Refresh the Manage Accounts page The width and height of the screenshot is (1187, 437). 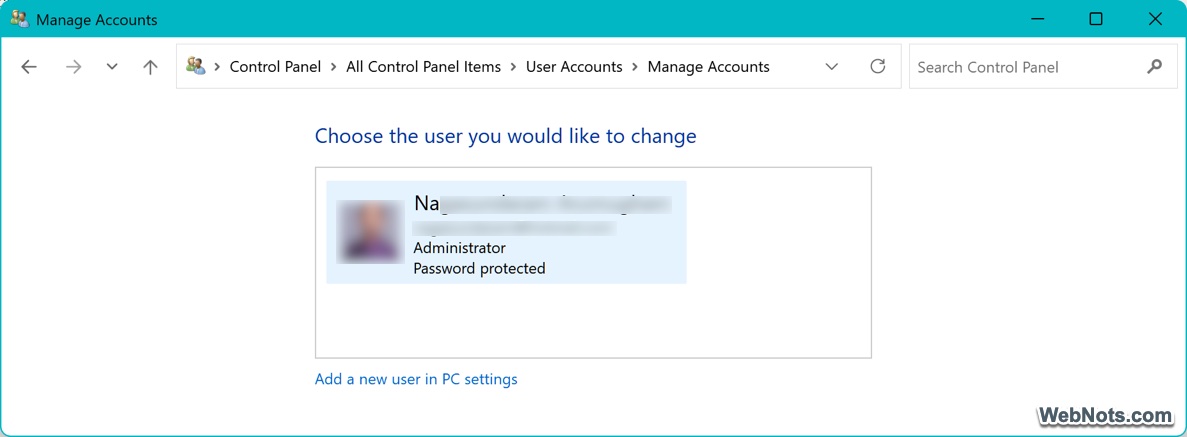click(878, 67)
